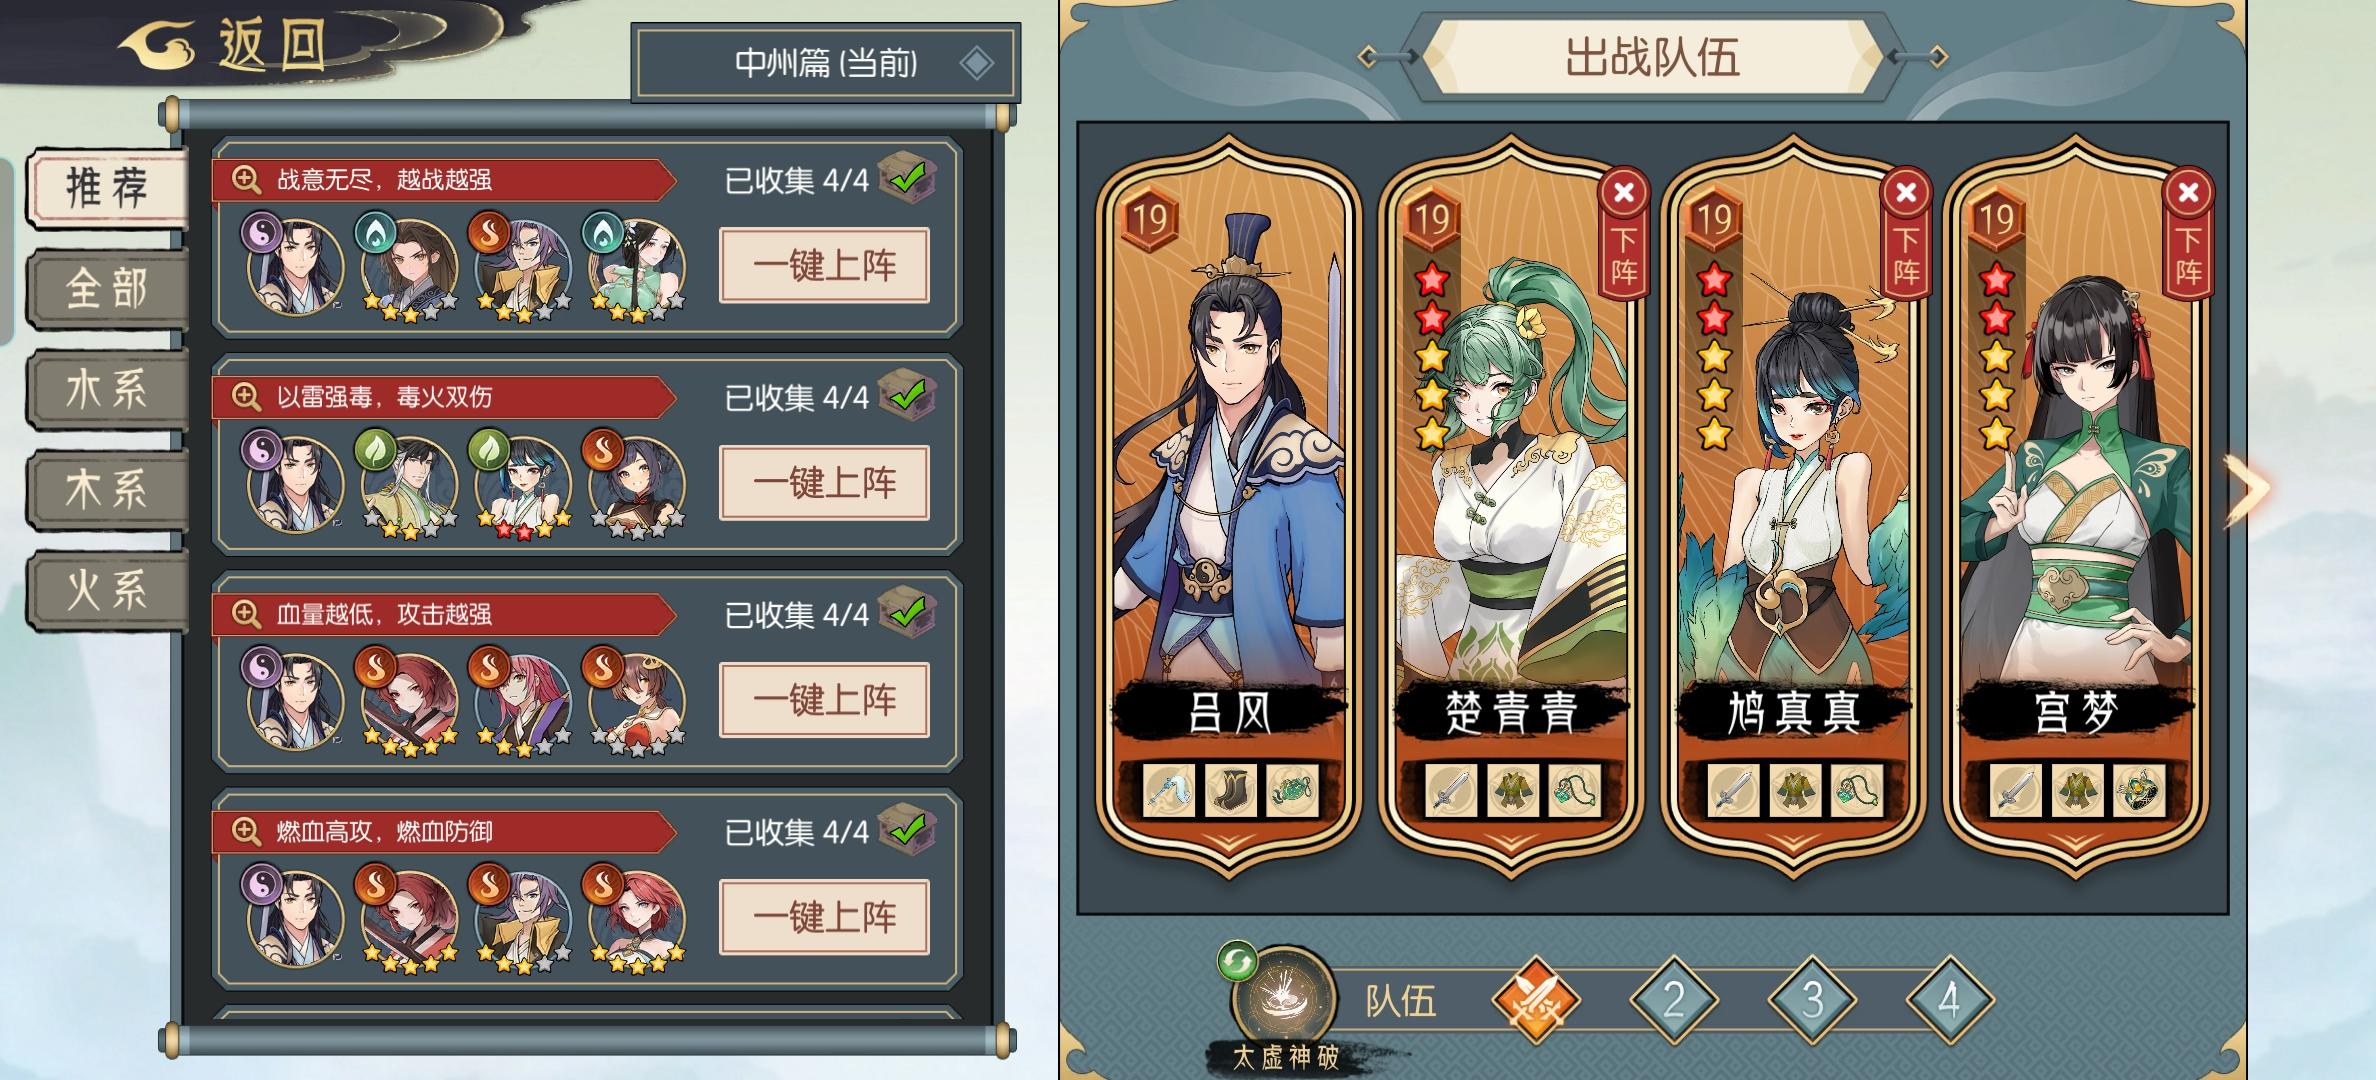2376x1080 pixels.
Task: Click 一键上阵 for 血量越低，攻击越强 lineup
Action: pos(824,700)
